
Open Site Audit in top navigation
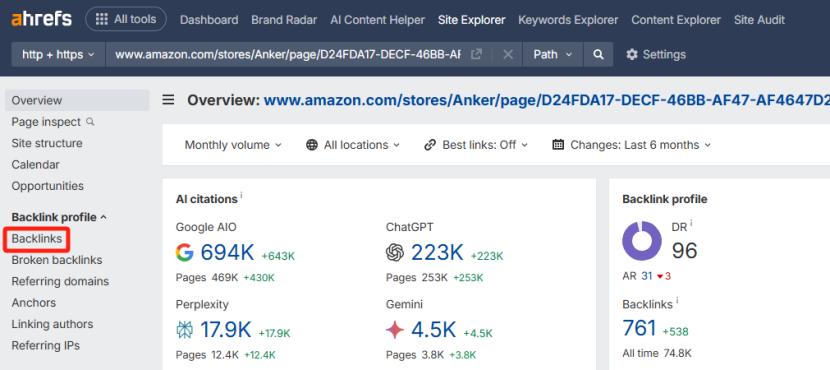click(x=759, y=20)
